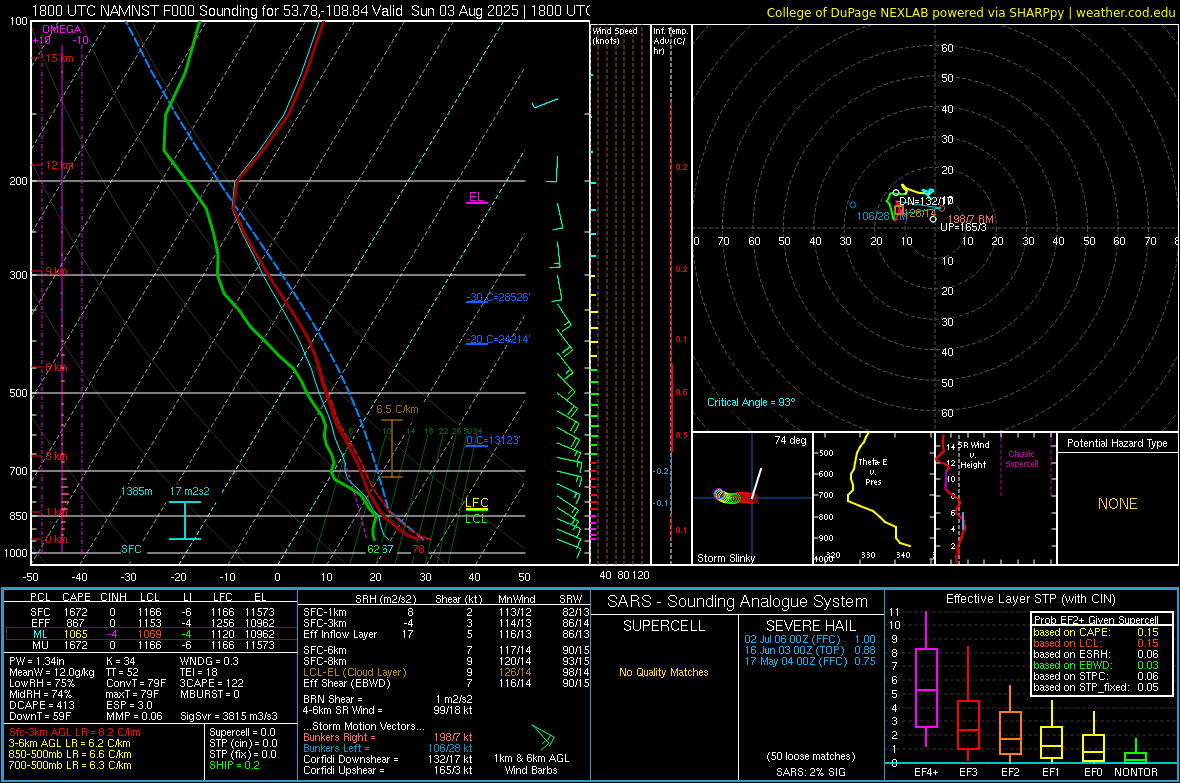Click the yellow LFC level label
The width and height of the screenshot is (1180, 783).
point(476,503)
